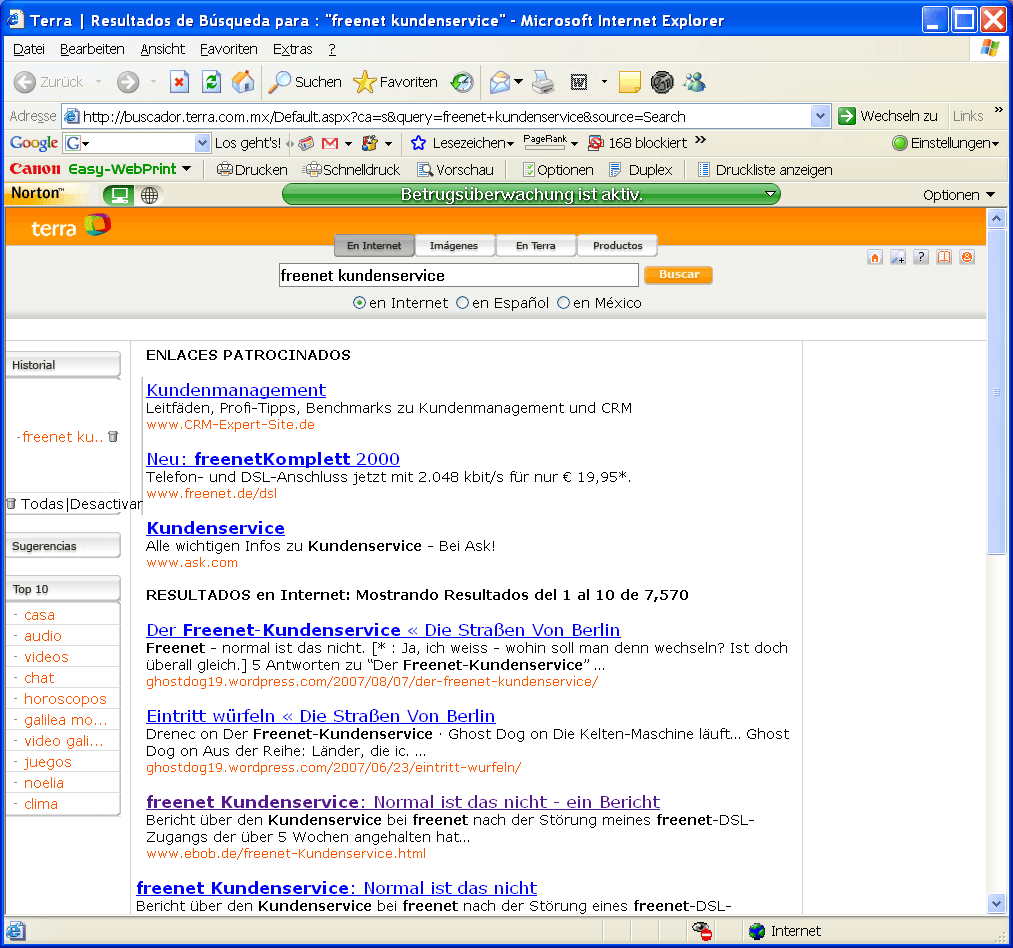Viewport: 1013px width, 948px height.
Task: Click the Terra open book icon
Action: point(944,257)
